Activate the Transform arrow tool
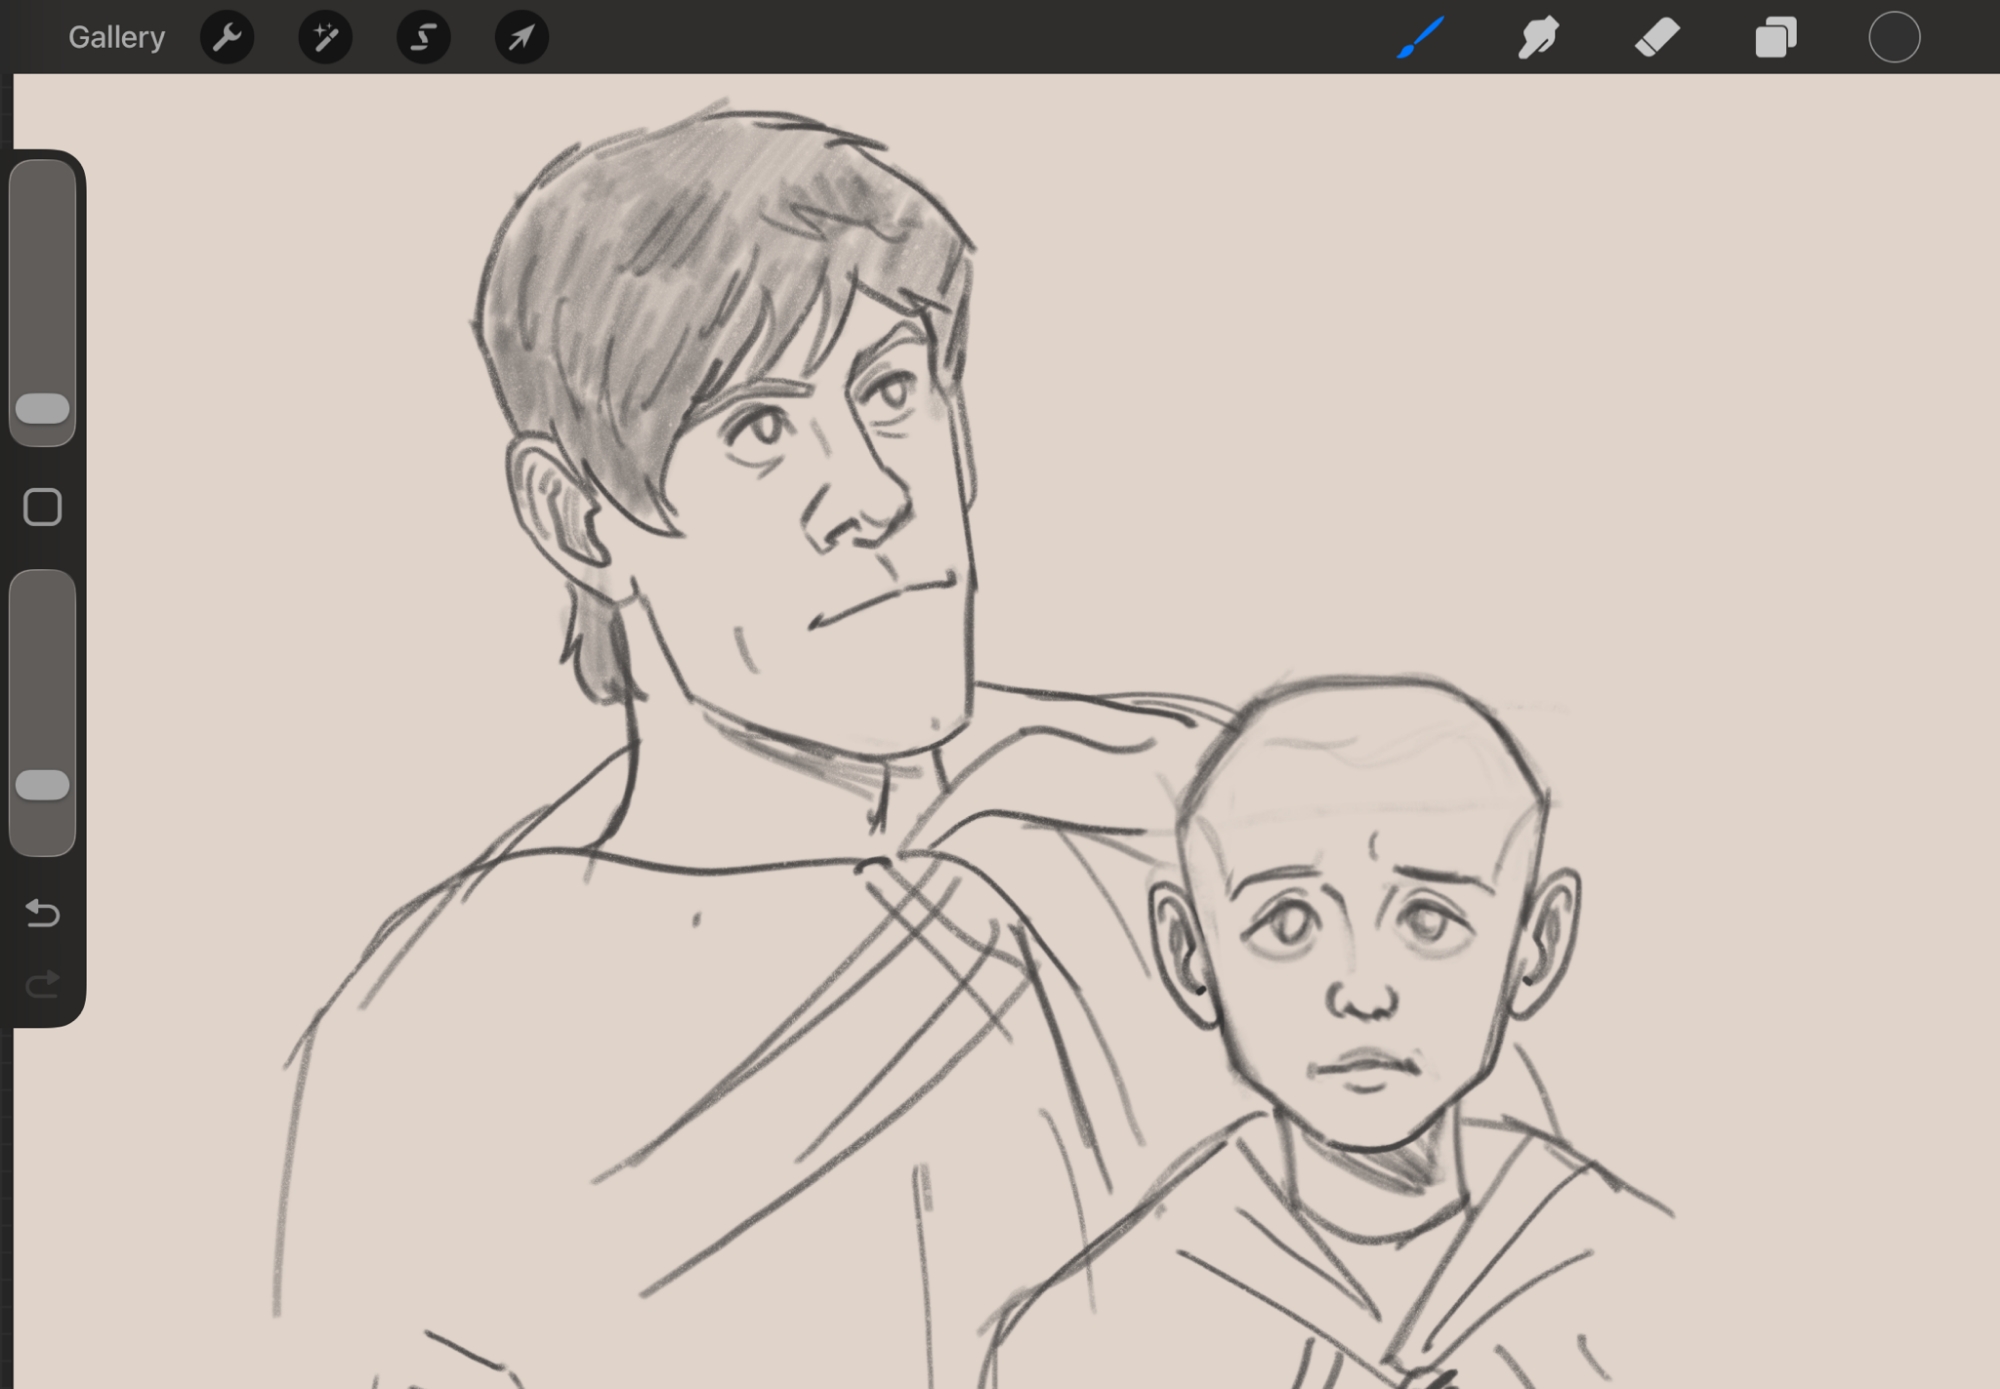 (x=521, y=38)
